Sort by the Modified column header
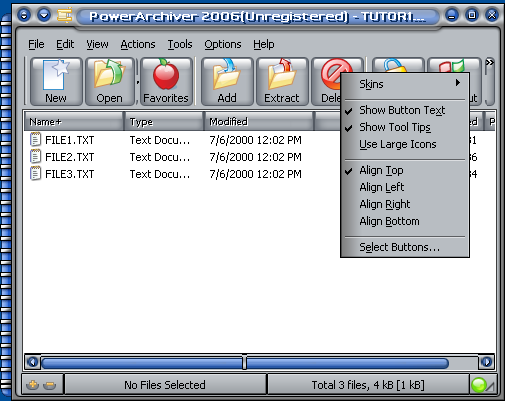This screenshot has width=505, height=401. tap(259, 122)
